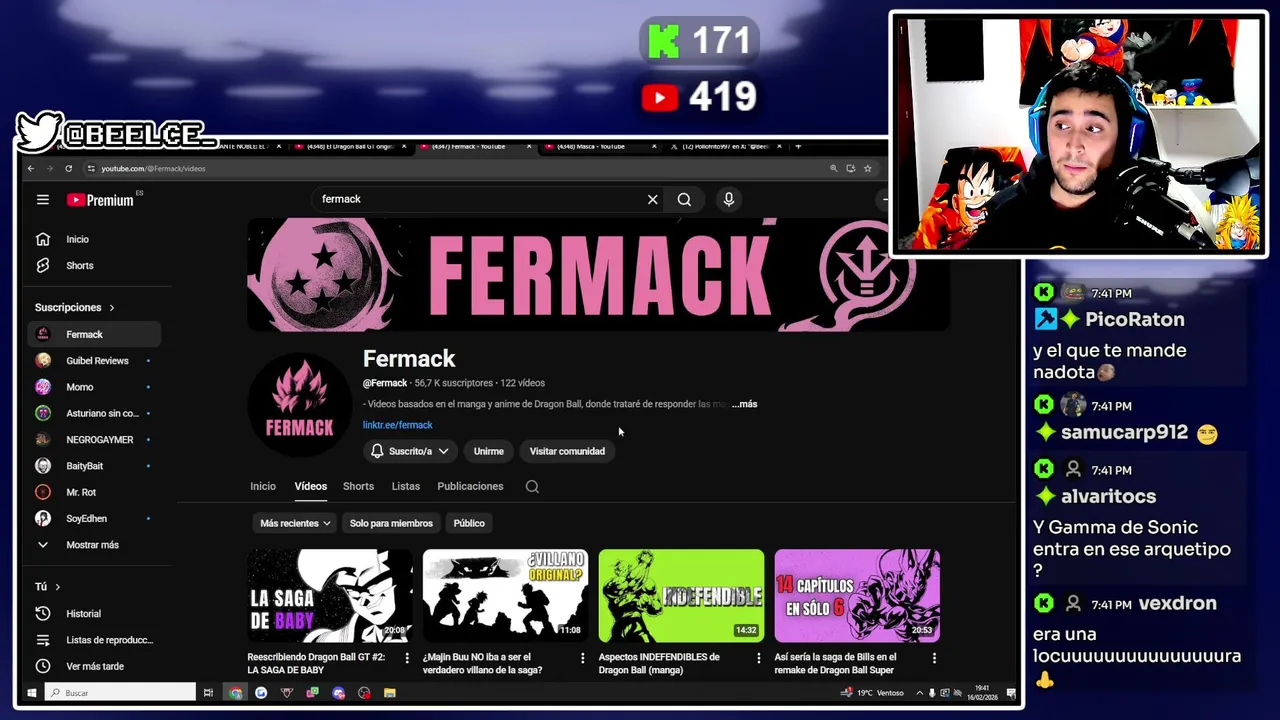1280x720 pixels.
Task: Open a new browser tab with plus
Action: [798, 147]
